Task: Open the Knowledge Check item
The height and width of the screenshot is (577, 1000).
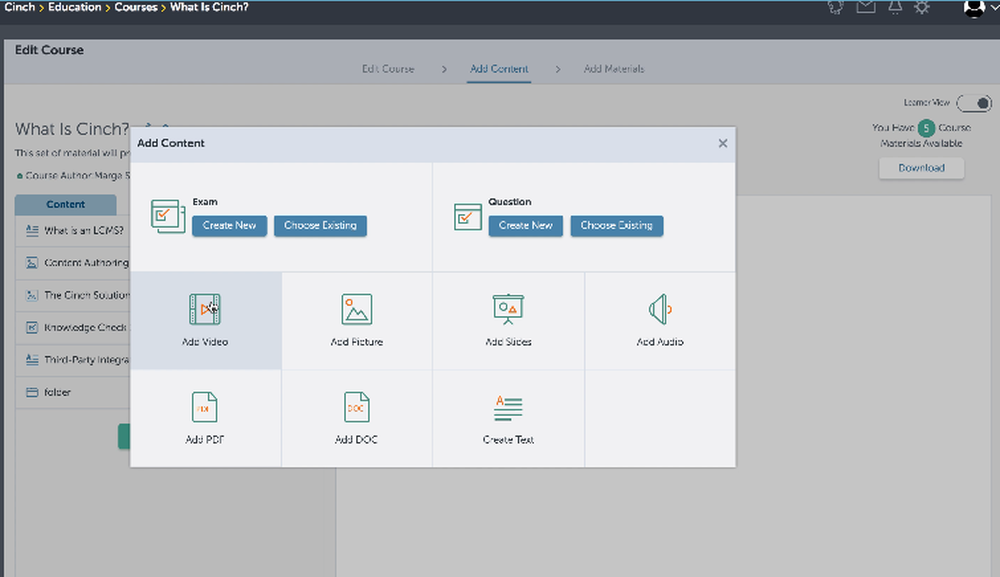Action: [85, 328]
